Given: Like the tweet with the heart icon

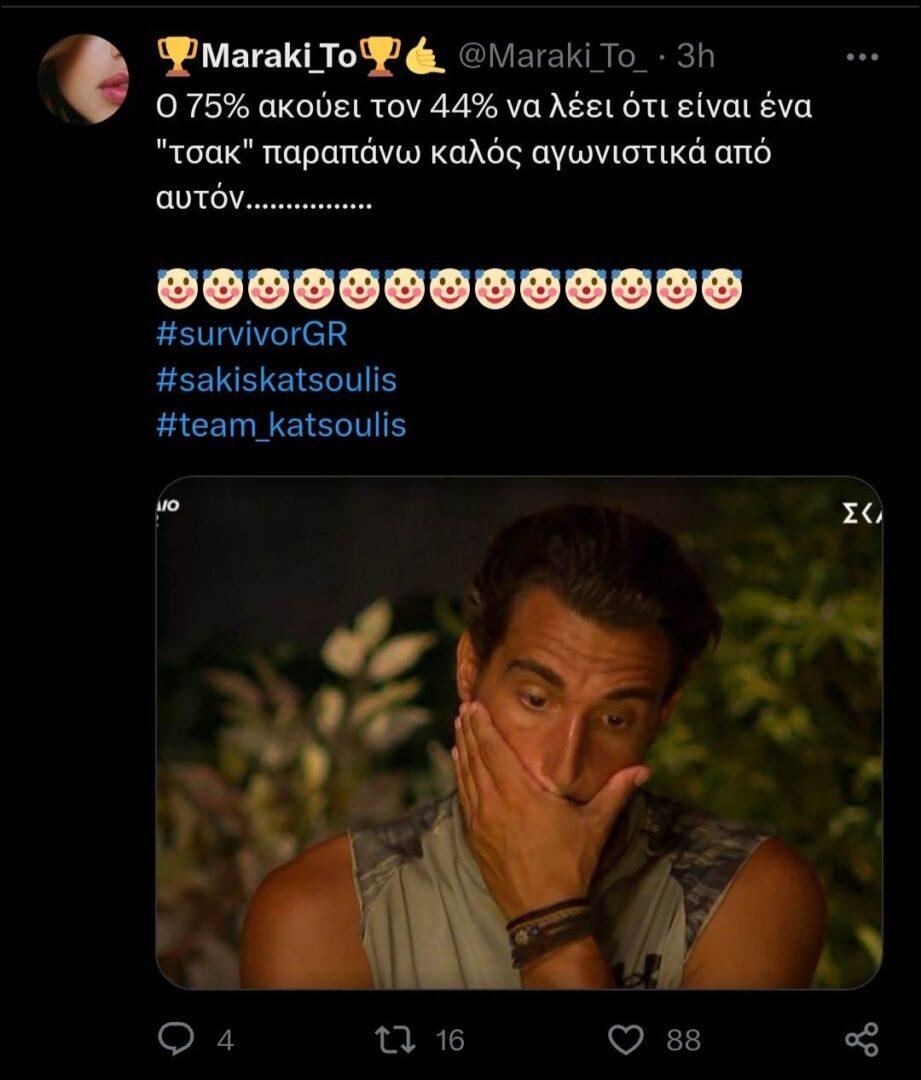Looking at the screenshot, I should 626,1039.
